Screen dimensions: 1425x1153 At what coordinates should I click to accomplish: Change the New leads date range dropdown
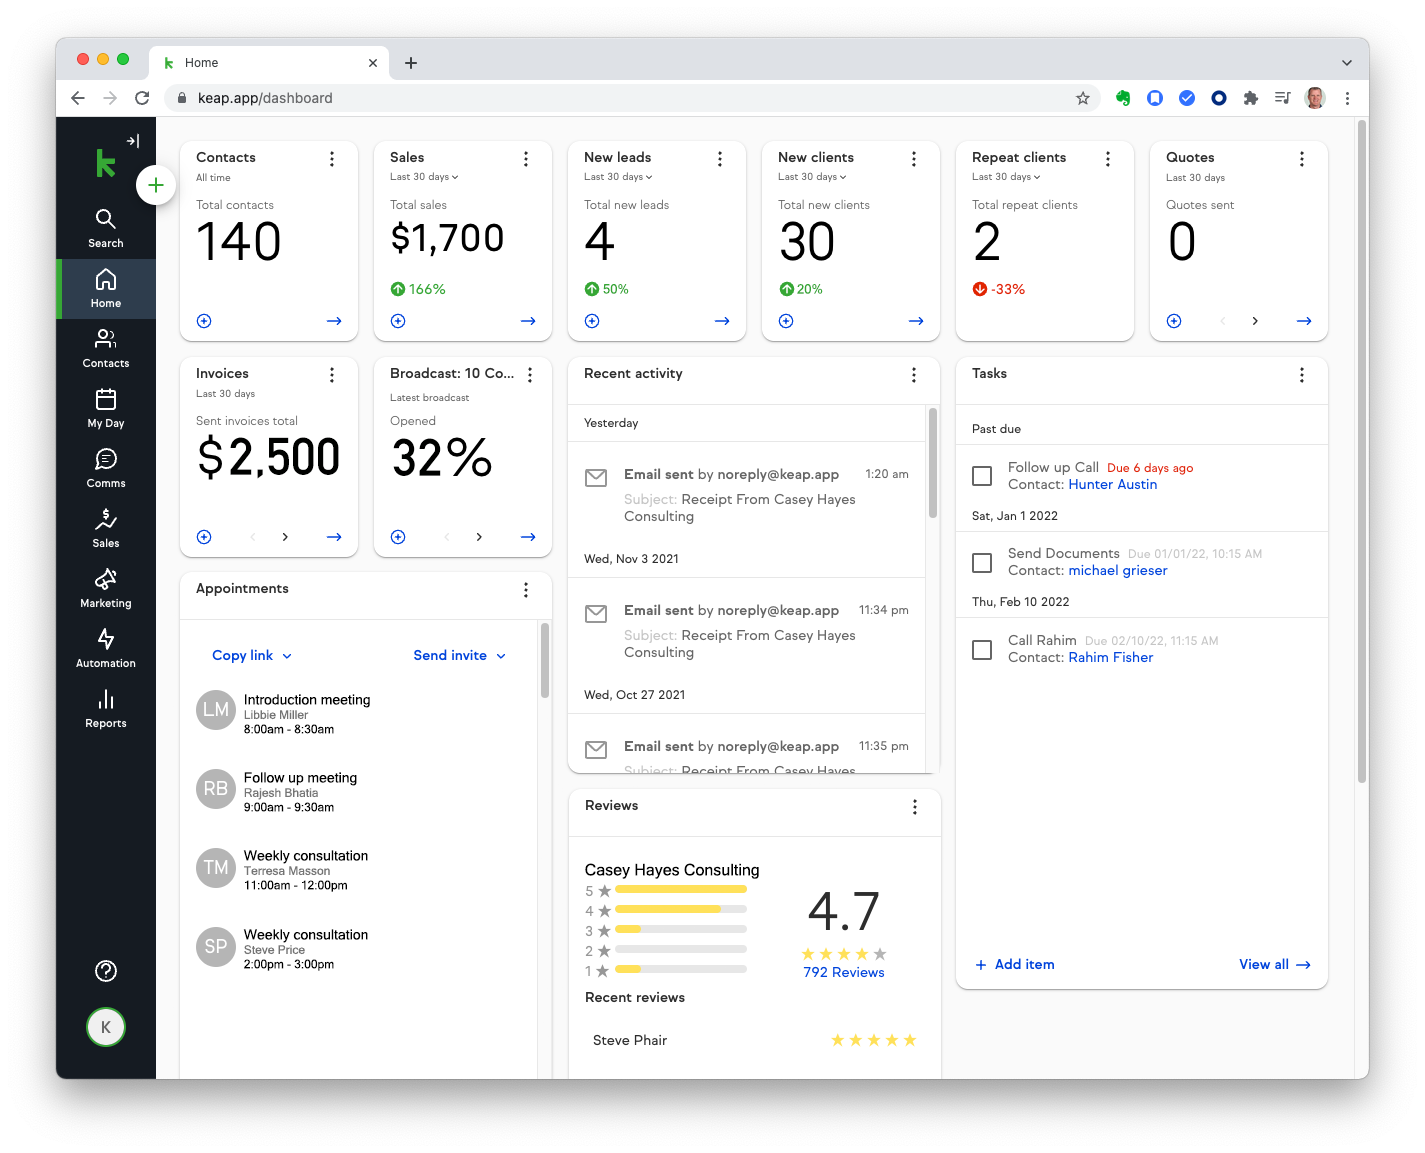pyautogui.click(x=618, y=177)
